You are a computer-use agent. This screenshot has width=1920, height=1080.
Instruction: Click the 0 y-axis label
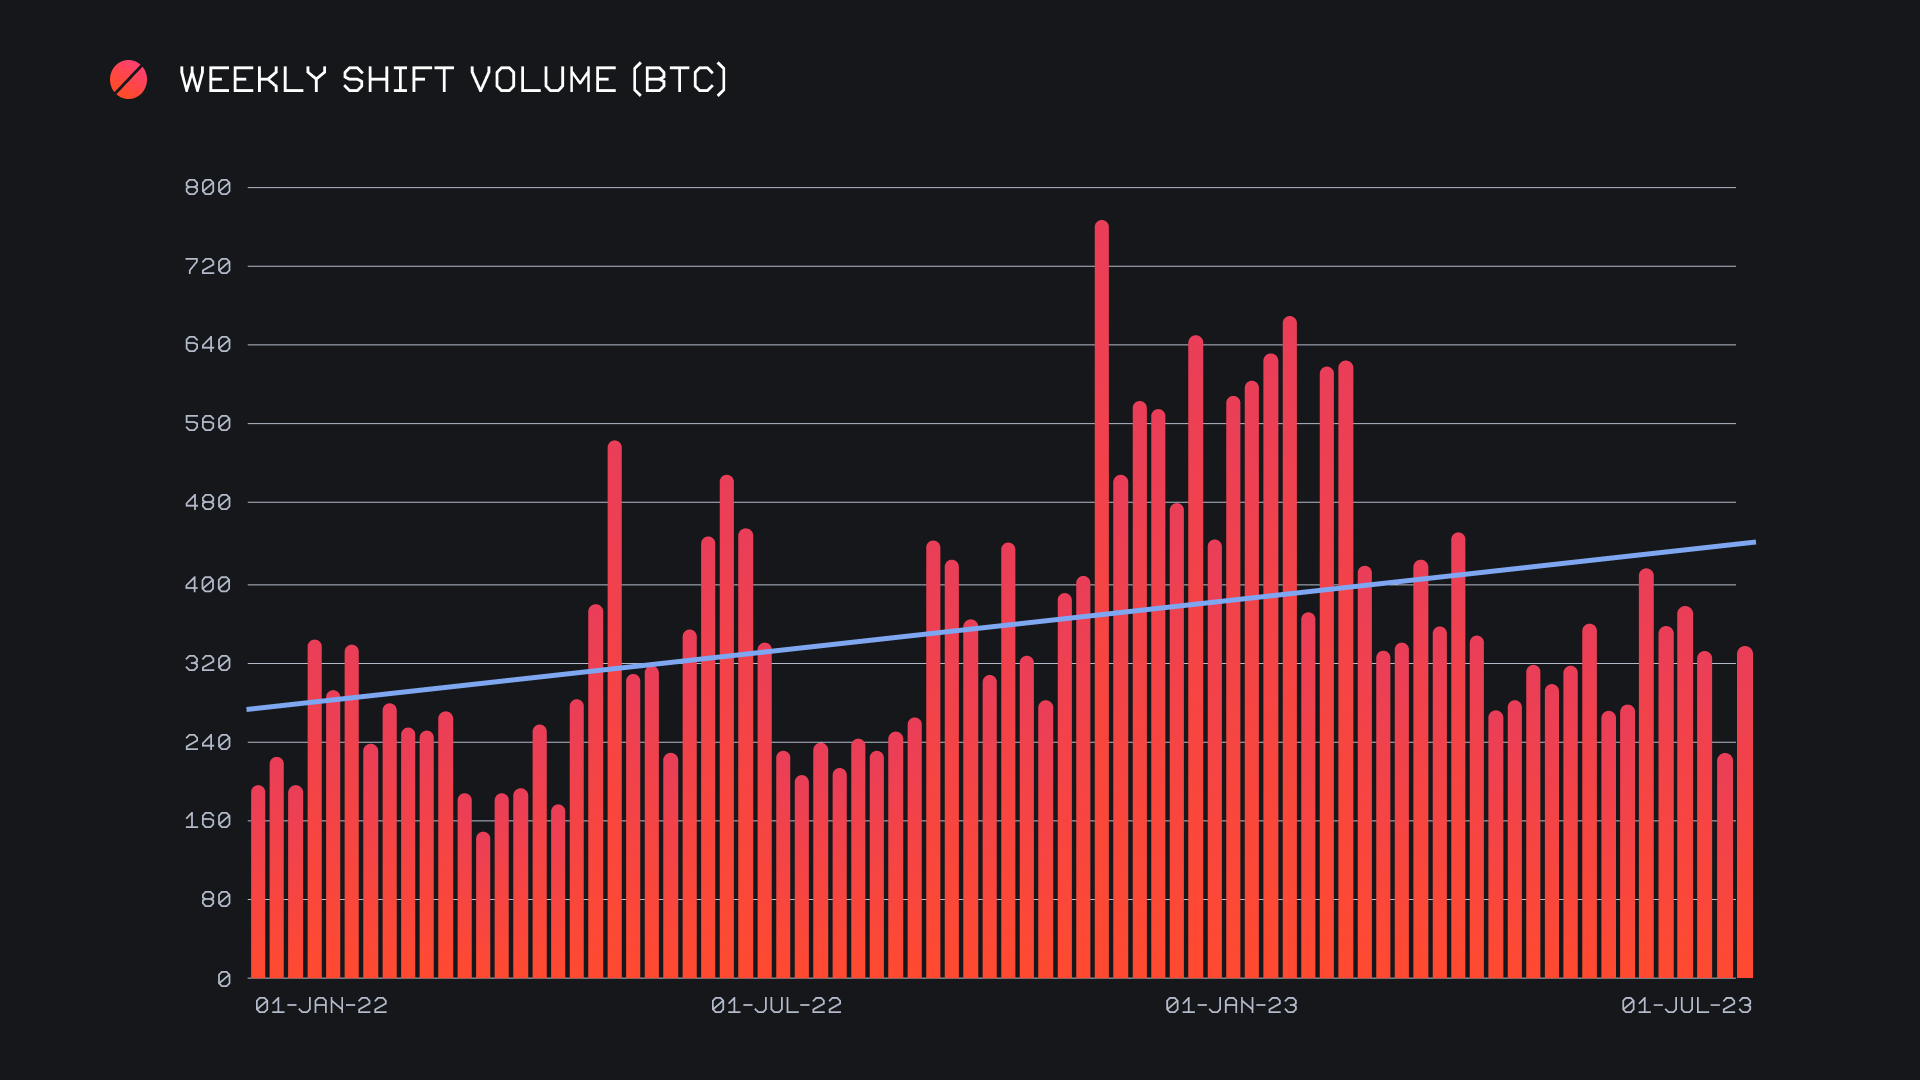tap(224, 980)
